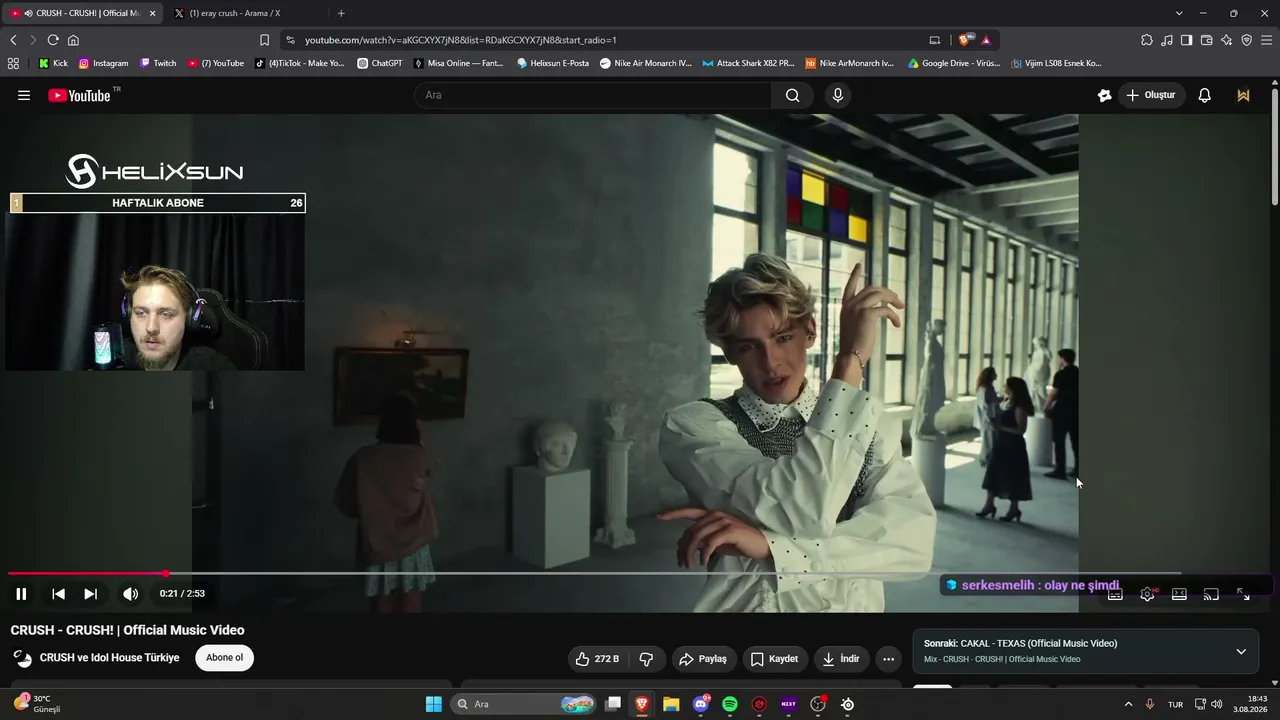Show hidden system tray icons
This screenshot has width=1280, height=720.
click(1129, 704)
